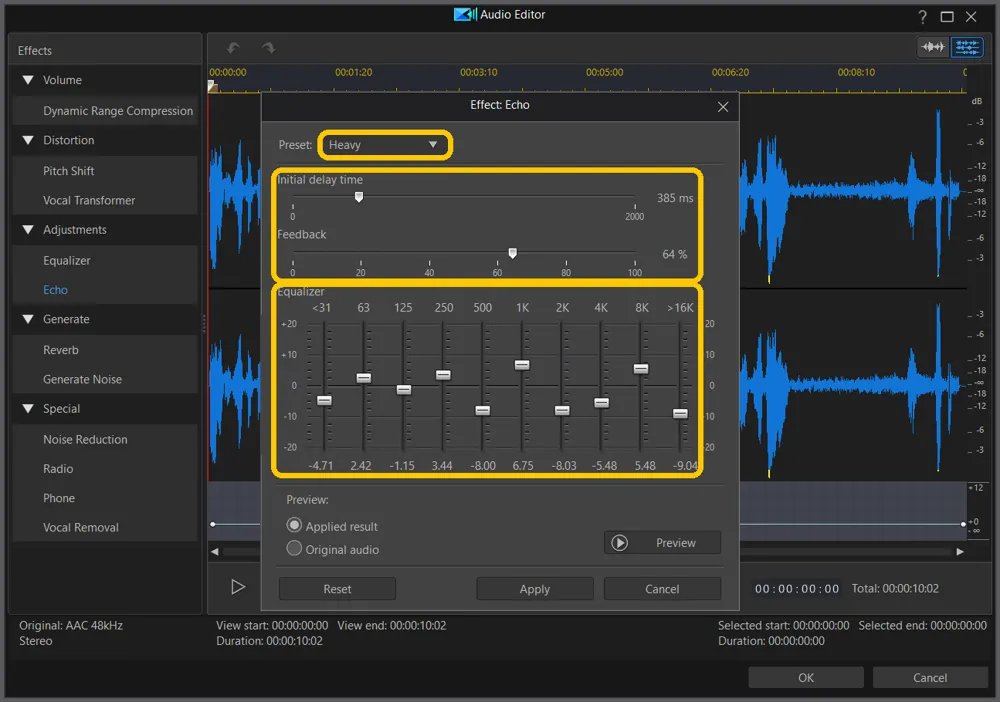Switch to waveform view icon
1000x702 pixels.
pos(932,47)
